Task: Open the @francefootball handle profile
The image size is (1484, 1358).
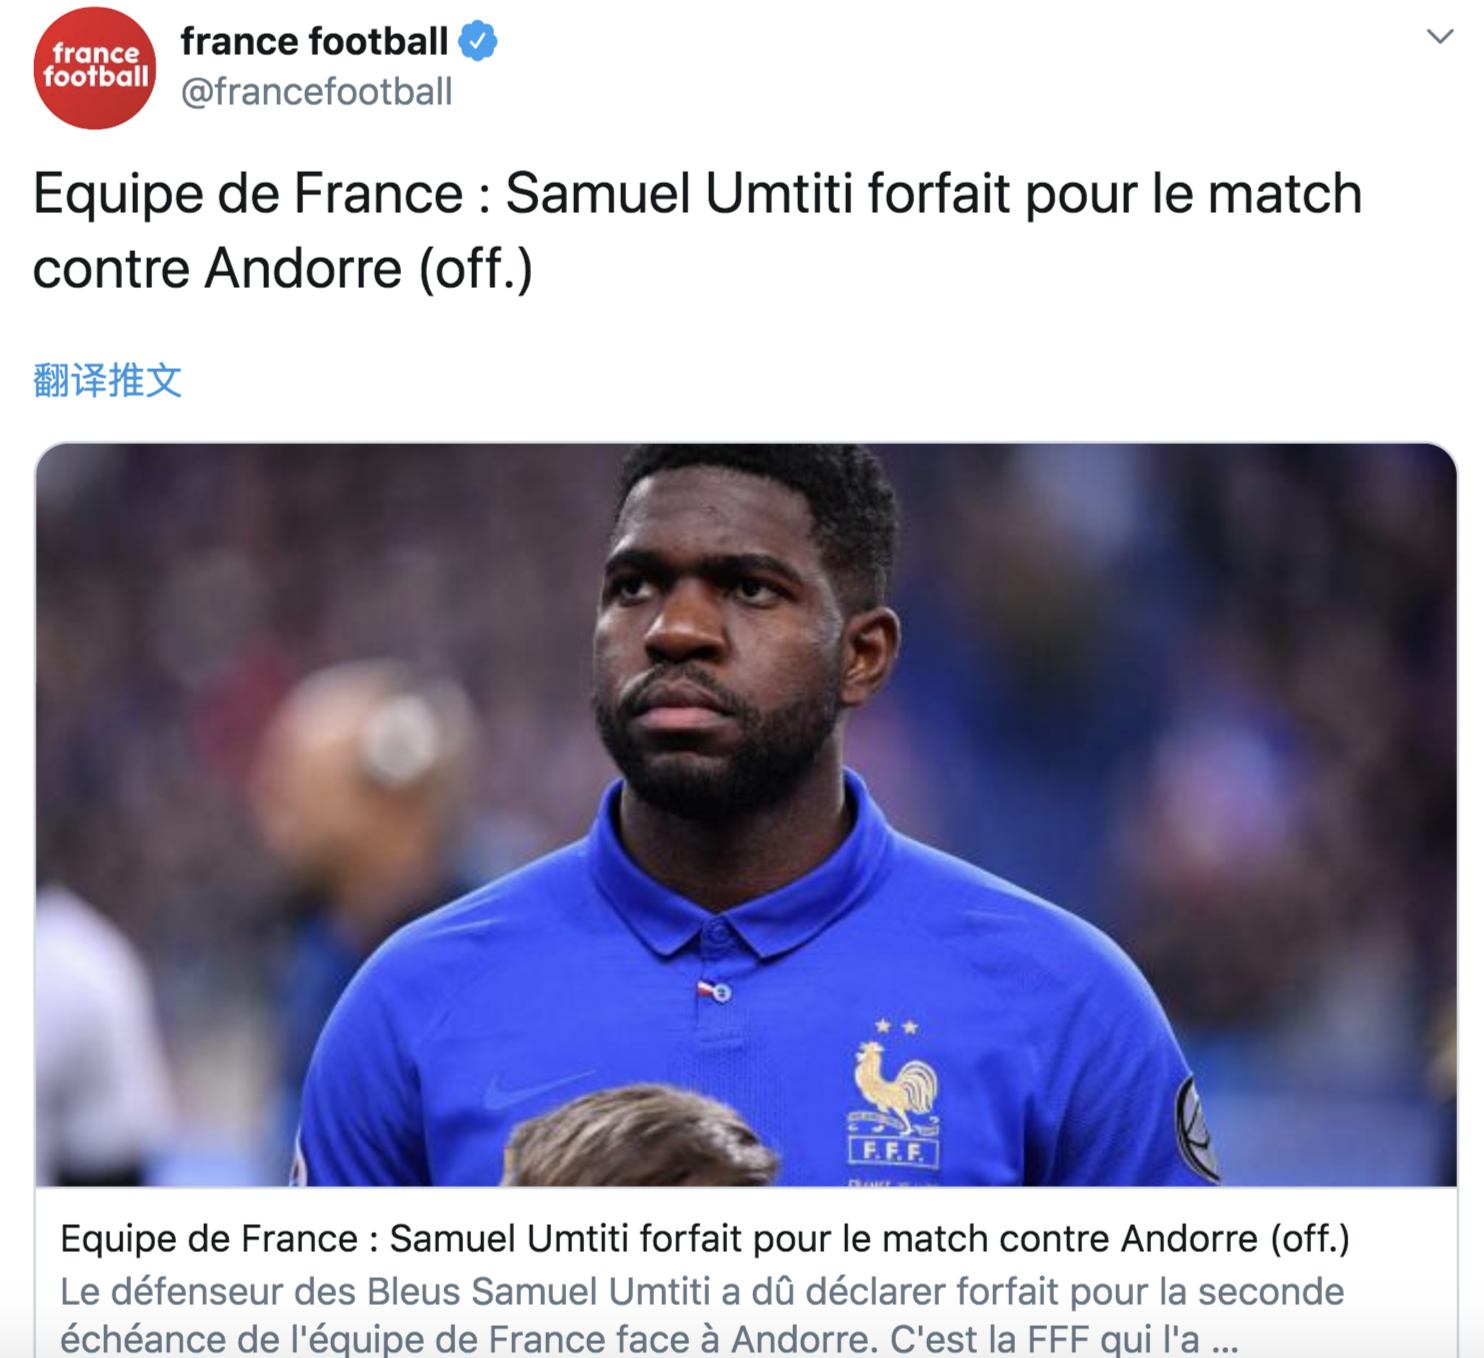Action: tap(317, 92)
